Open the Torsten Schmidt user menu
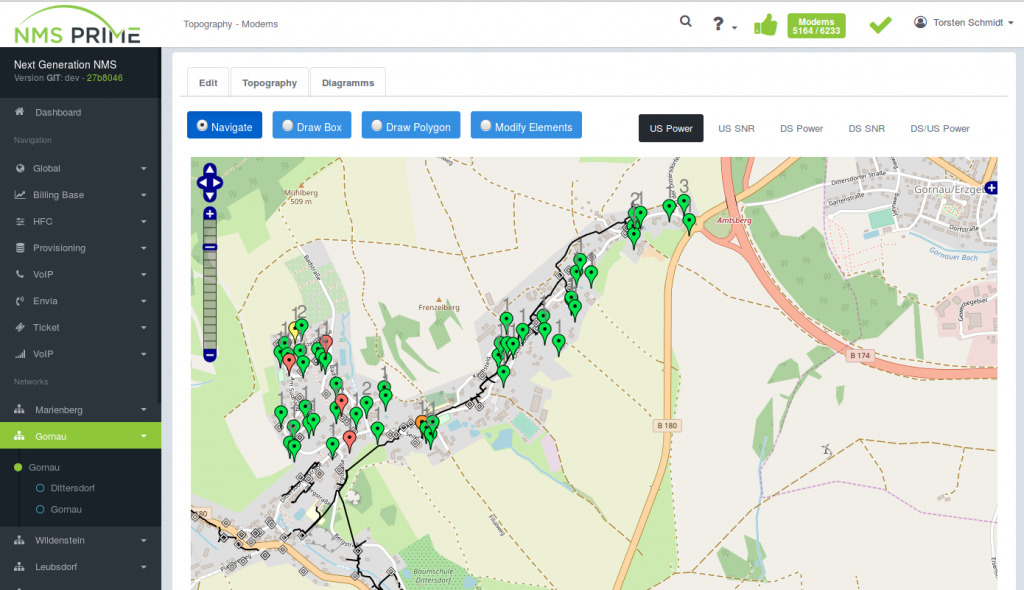 (x=964, y=22)
